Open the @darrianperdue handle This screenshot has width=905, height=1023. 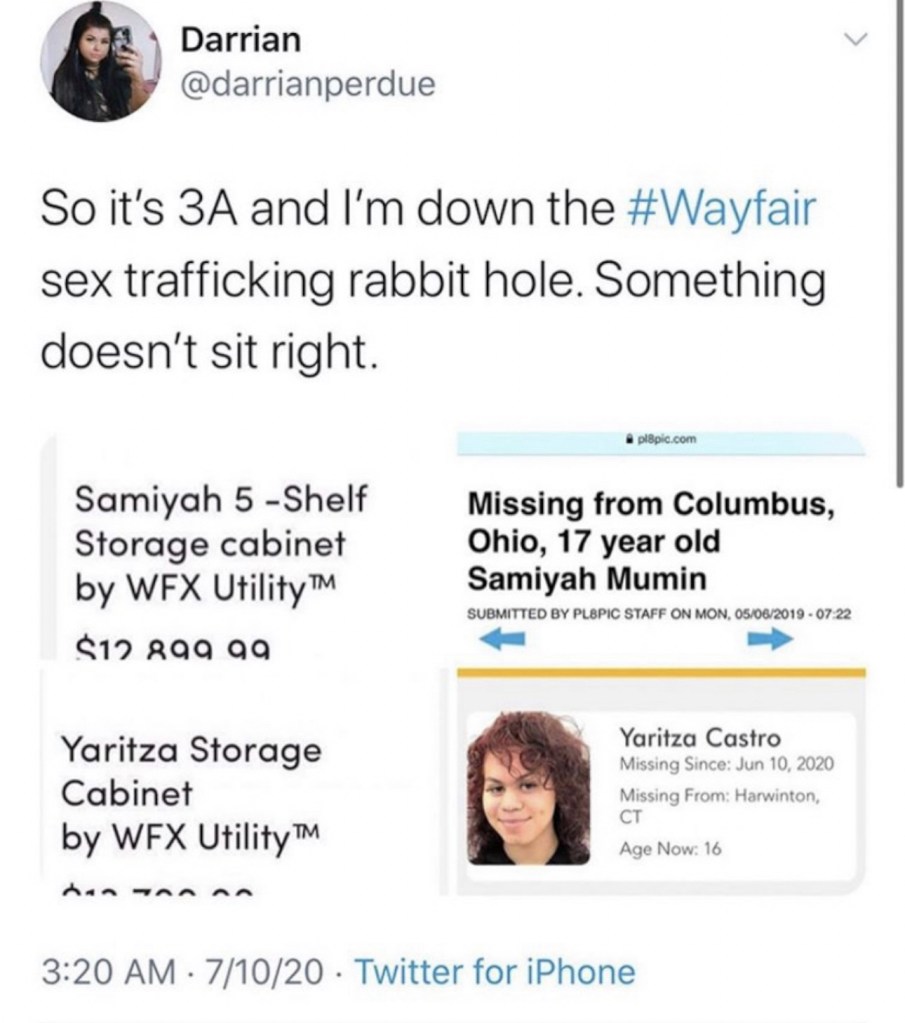(x=308, y=84)
